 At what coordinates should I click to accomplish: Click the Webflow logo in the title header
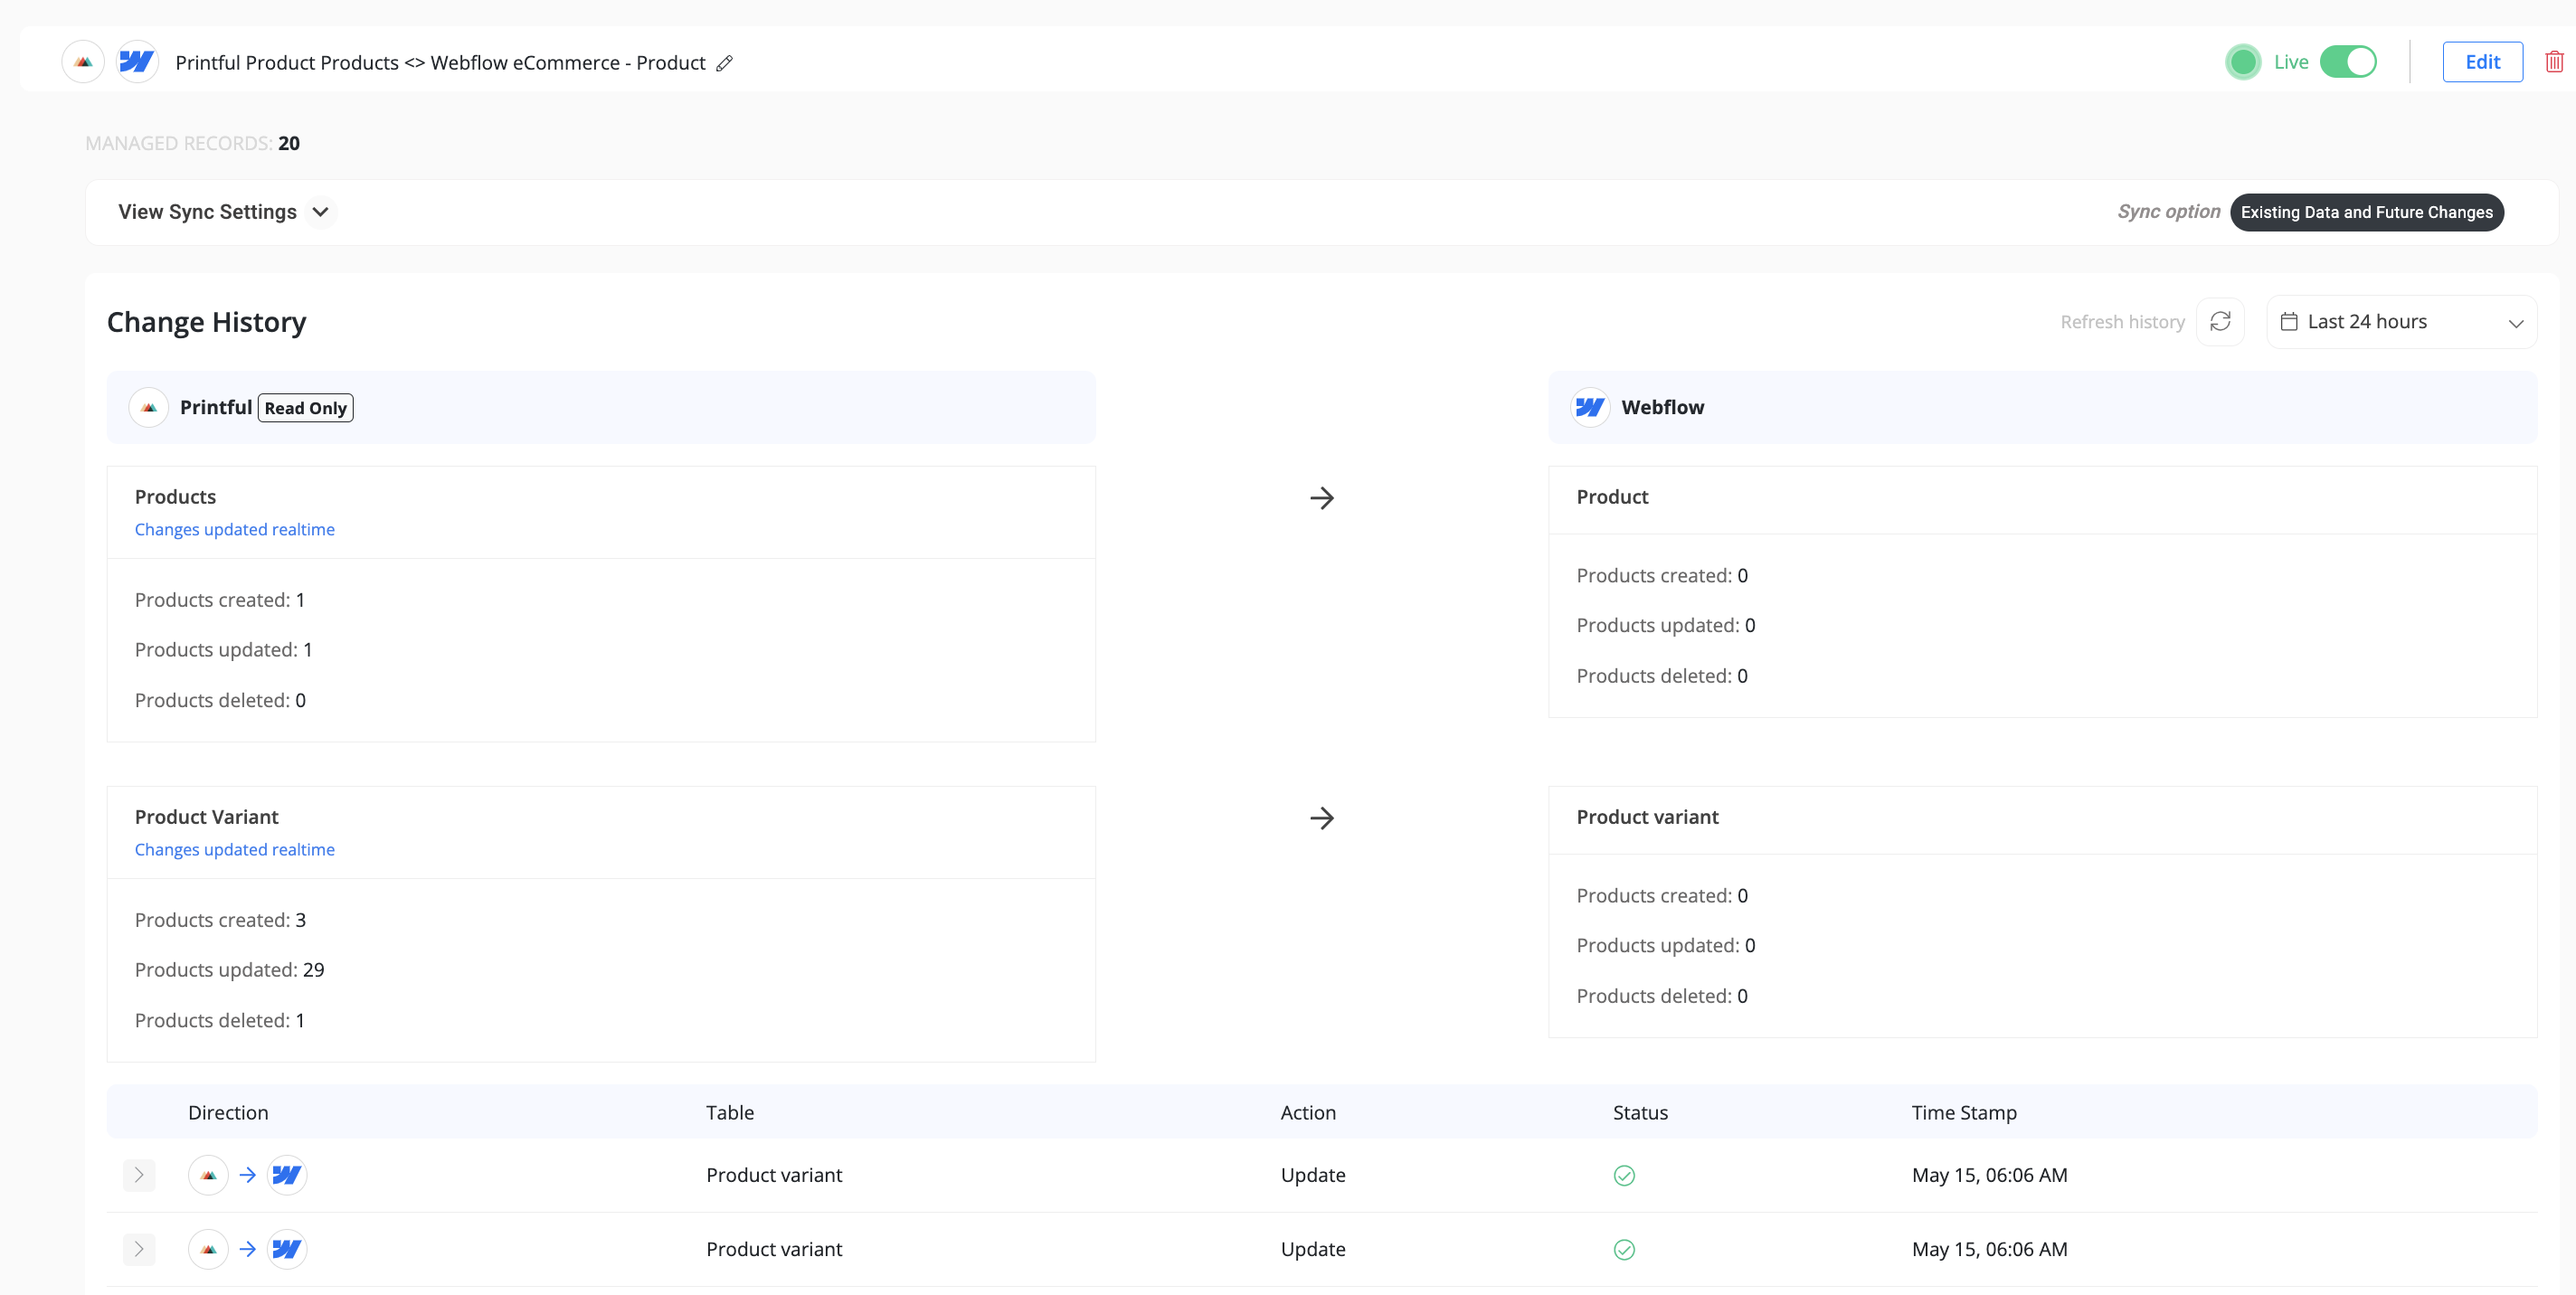(137, 62)
